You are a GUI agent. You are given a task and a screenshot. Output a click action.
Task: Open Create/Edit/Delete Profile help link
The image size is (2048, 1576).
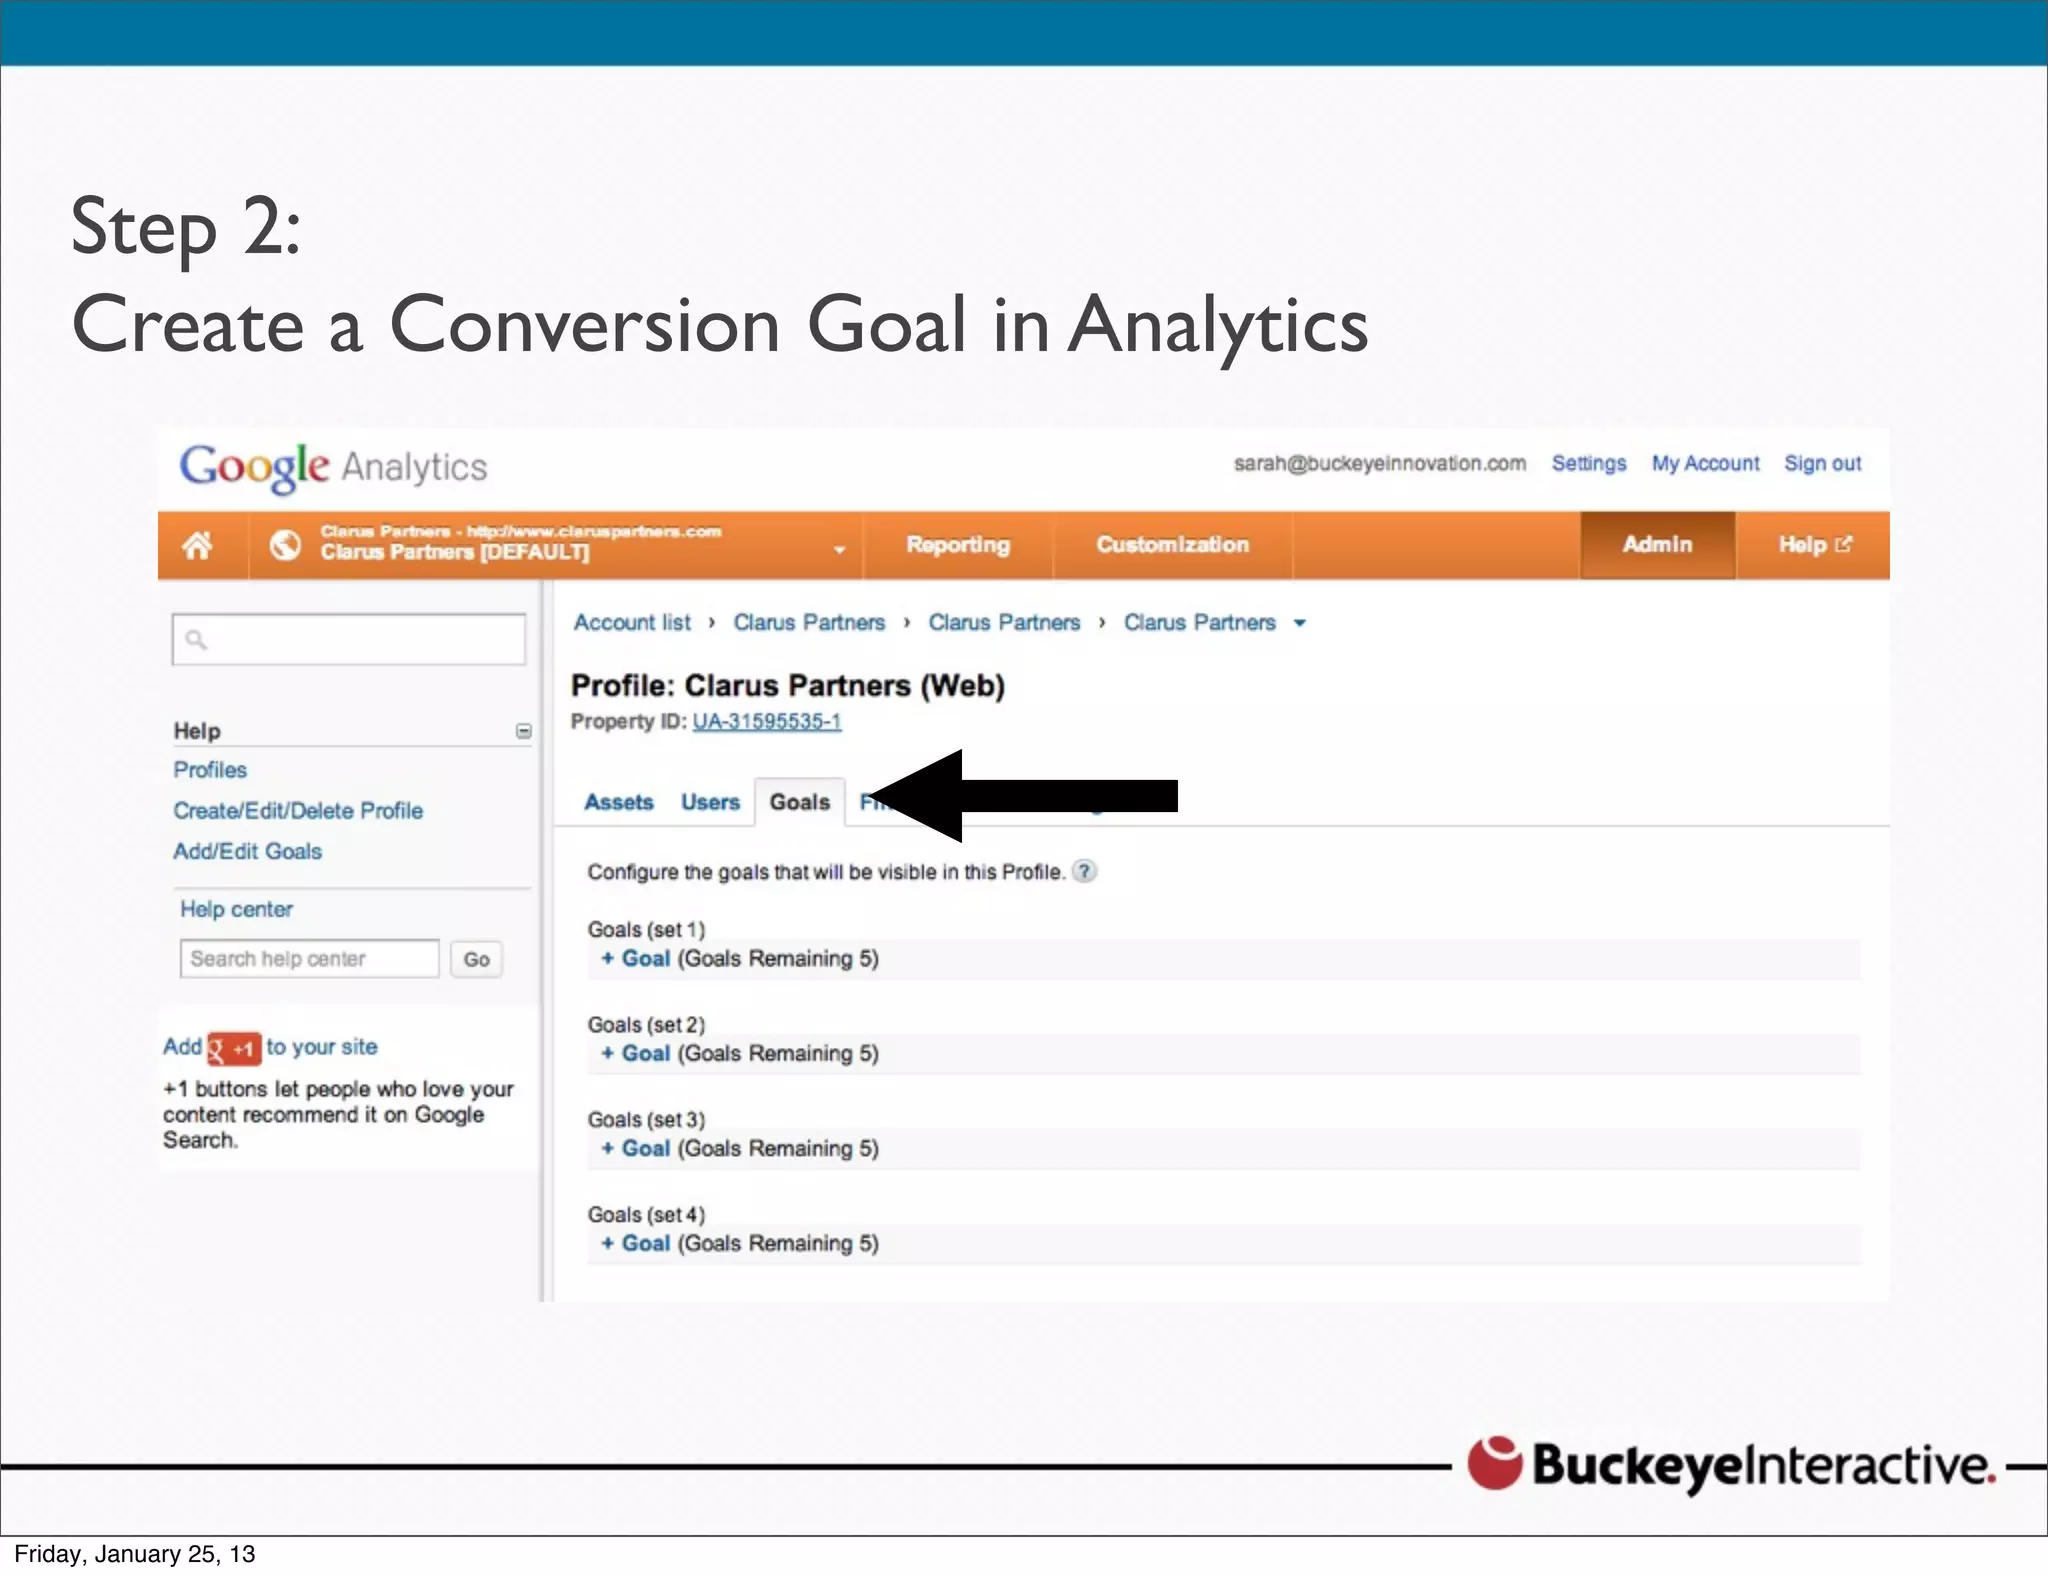pyautogui.click(x=298, y=811)
